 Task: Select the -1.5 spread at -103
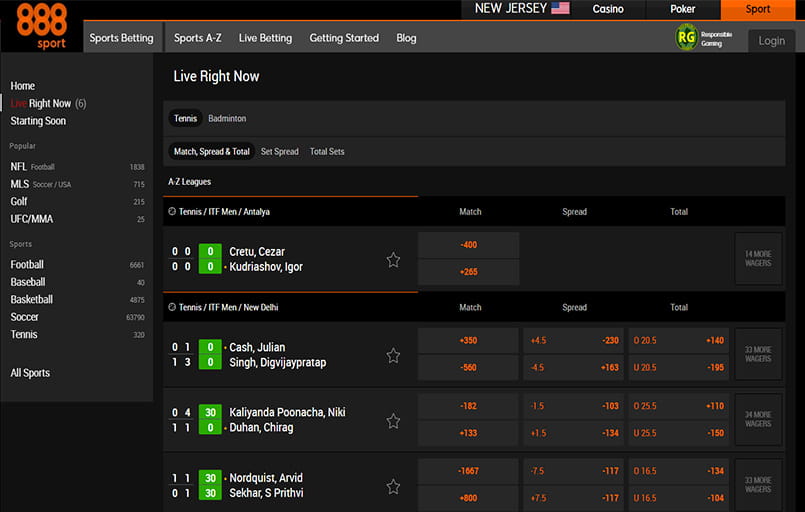coord(574,406)
